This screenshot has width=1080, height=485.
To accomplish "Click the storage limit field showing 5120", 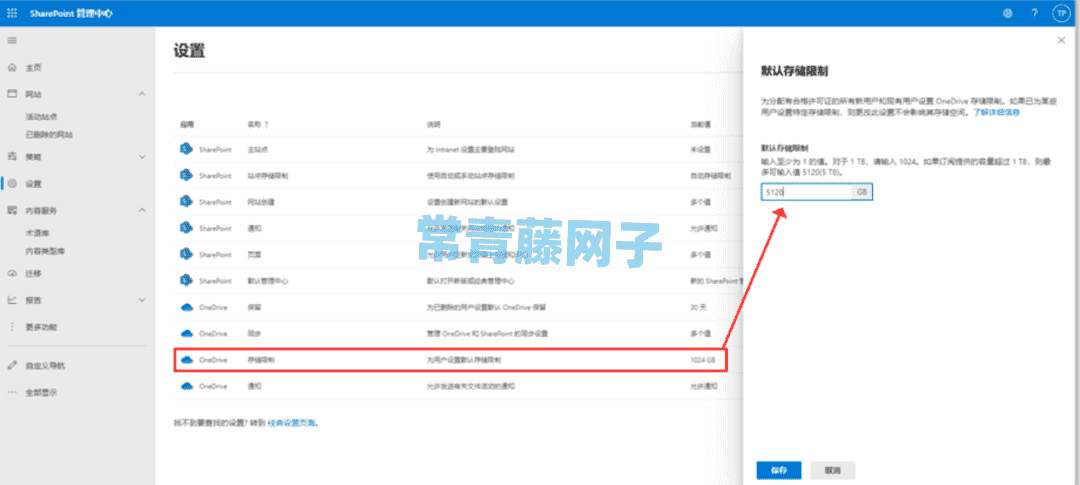I will click(817, 193).
